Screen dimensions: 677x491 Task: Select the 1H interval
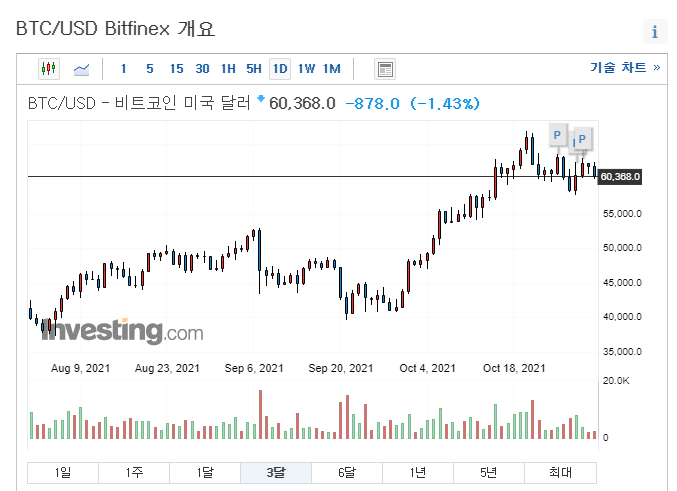[228, 69]
